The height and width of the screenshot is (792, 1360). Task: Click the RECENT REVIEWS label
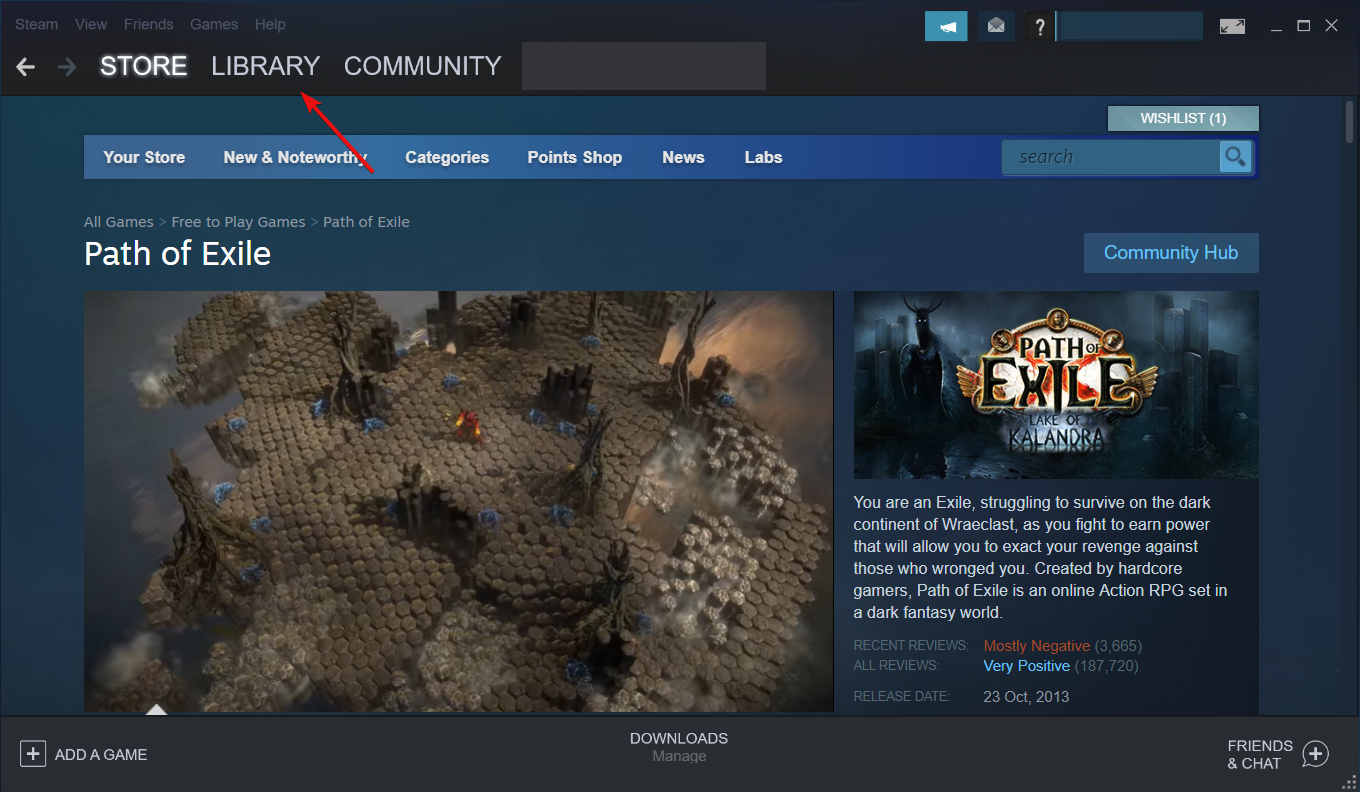(x=911, y=646)
